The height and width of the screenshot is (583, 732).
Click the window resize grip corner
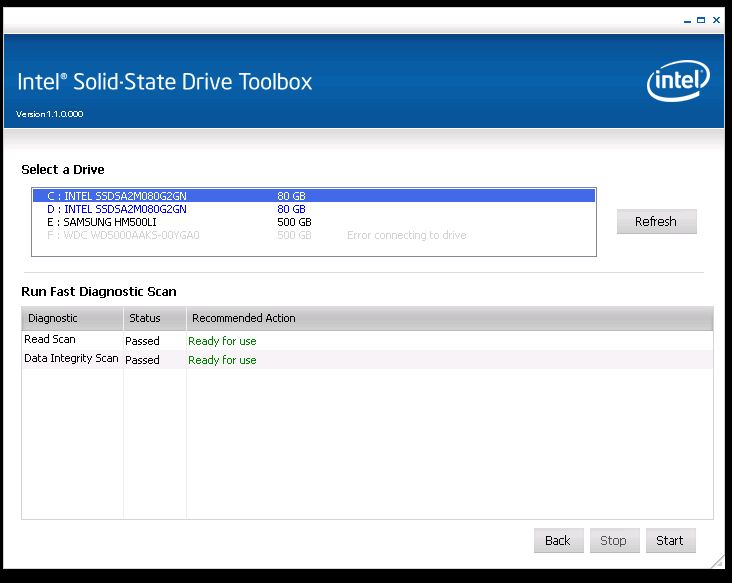click(717, 562)
